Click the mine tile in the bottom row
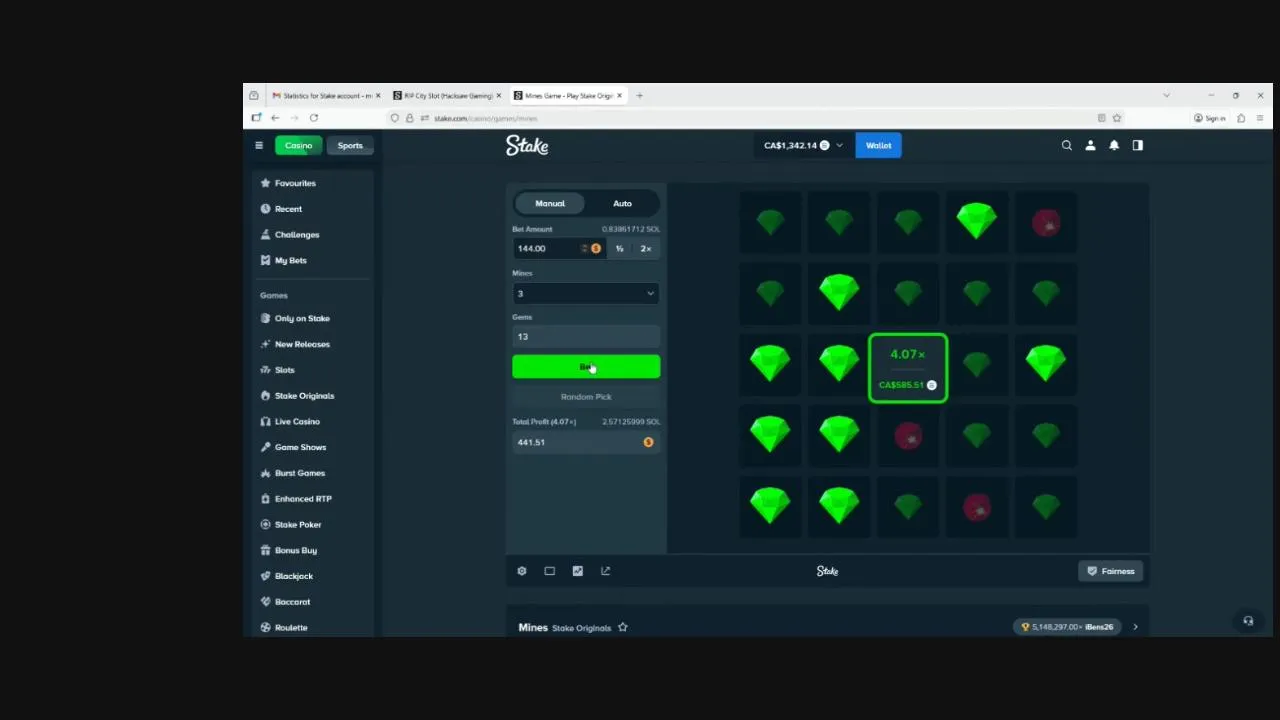Viewport: 1280px width, 720px height. click(x=977, y=507)
